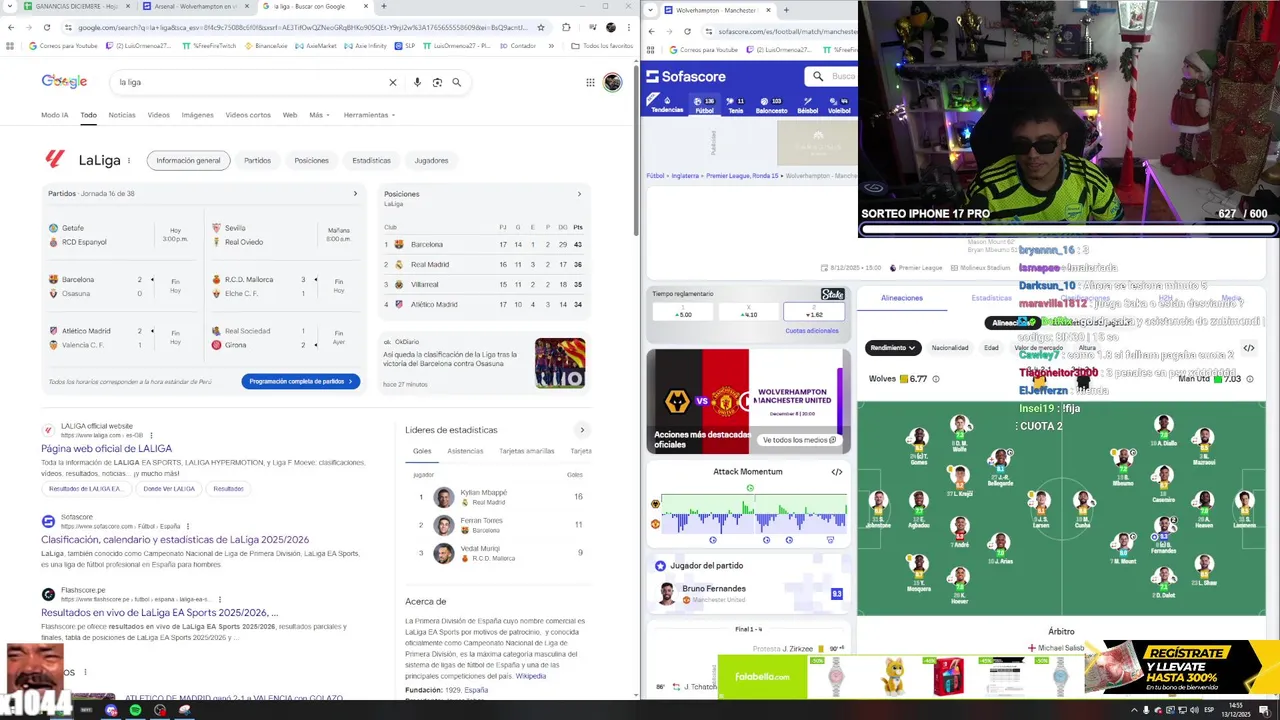Select the Jugadores chip
Image resolution: width=1280 pixels, height=720 pixels.
click(431, 160)
